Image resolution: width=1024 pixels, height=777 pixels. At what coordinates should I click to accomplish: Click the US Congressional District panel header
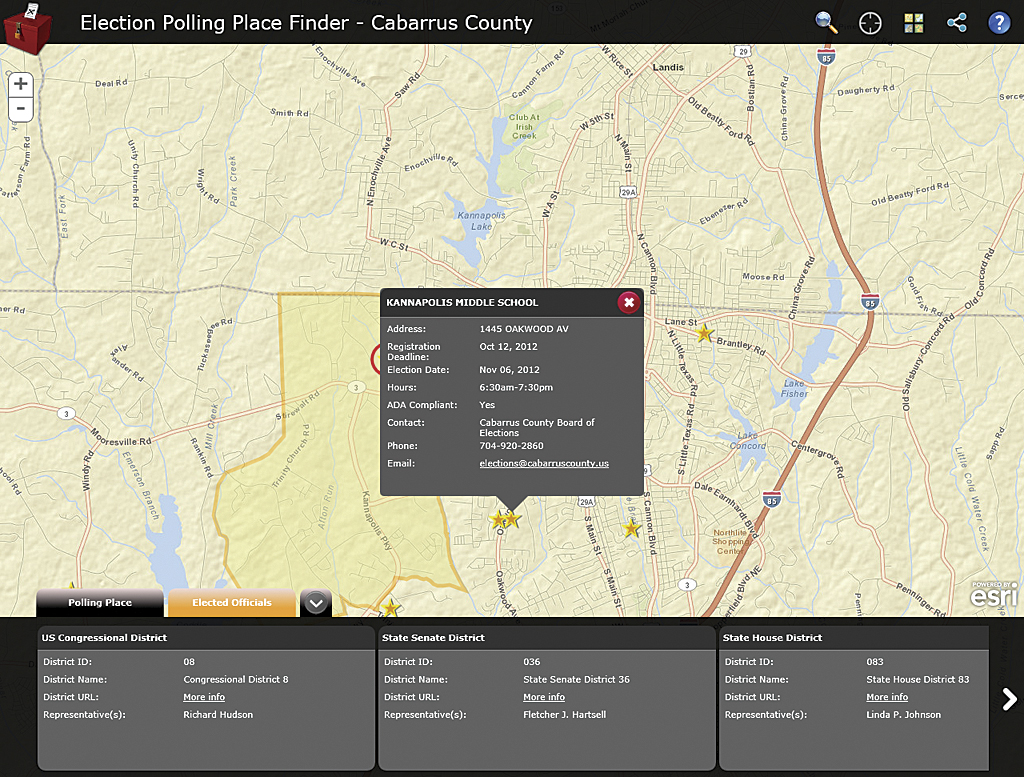pyautogui.click(x=206, y=638)
